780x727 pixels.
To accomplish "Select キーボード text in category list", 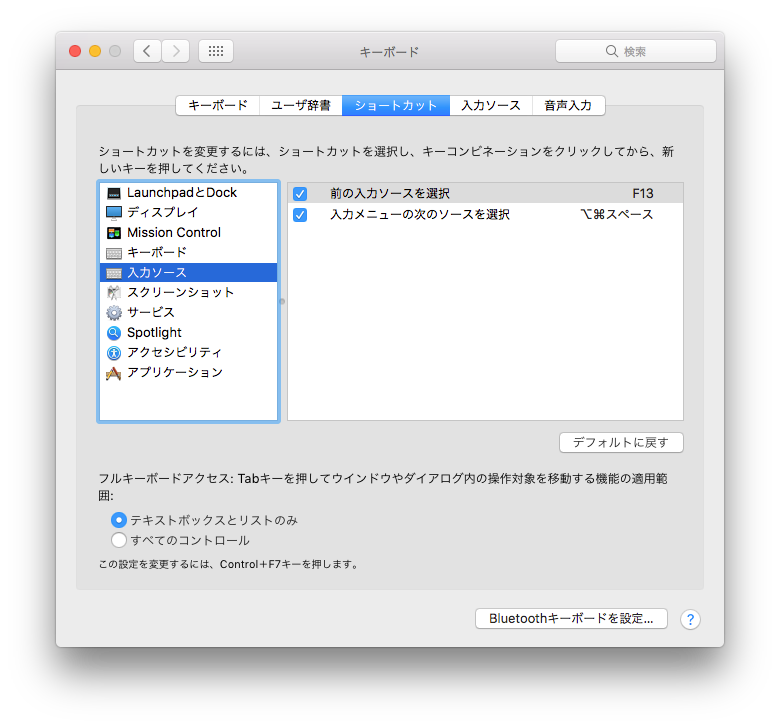I will tap(157, 252).
